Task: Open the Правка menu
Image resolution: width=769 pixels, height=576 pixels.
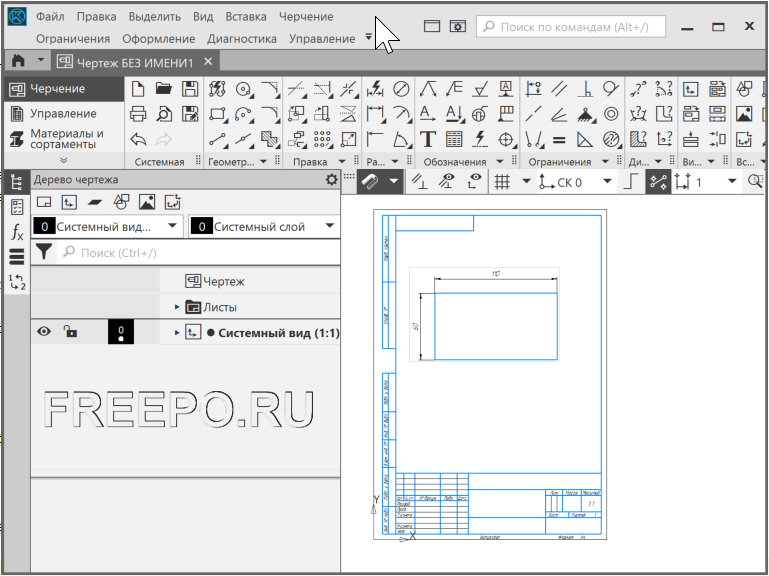Action: click(96, 17)
